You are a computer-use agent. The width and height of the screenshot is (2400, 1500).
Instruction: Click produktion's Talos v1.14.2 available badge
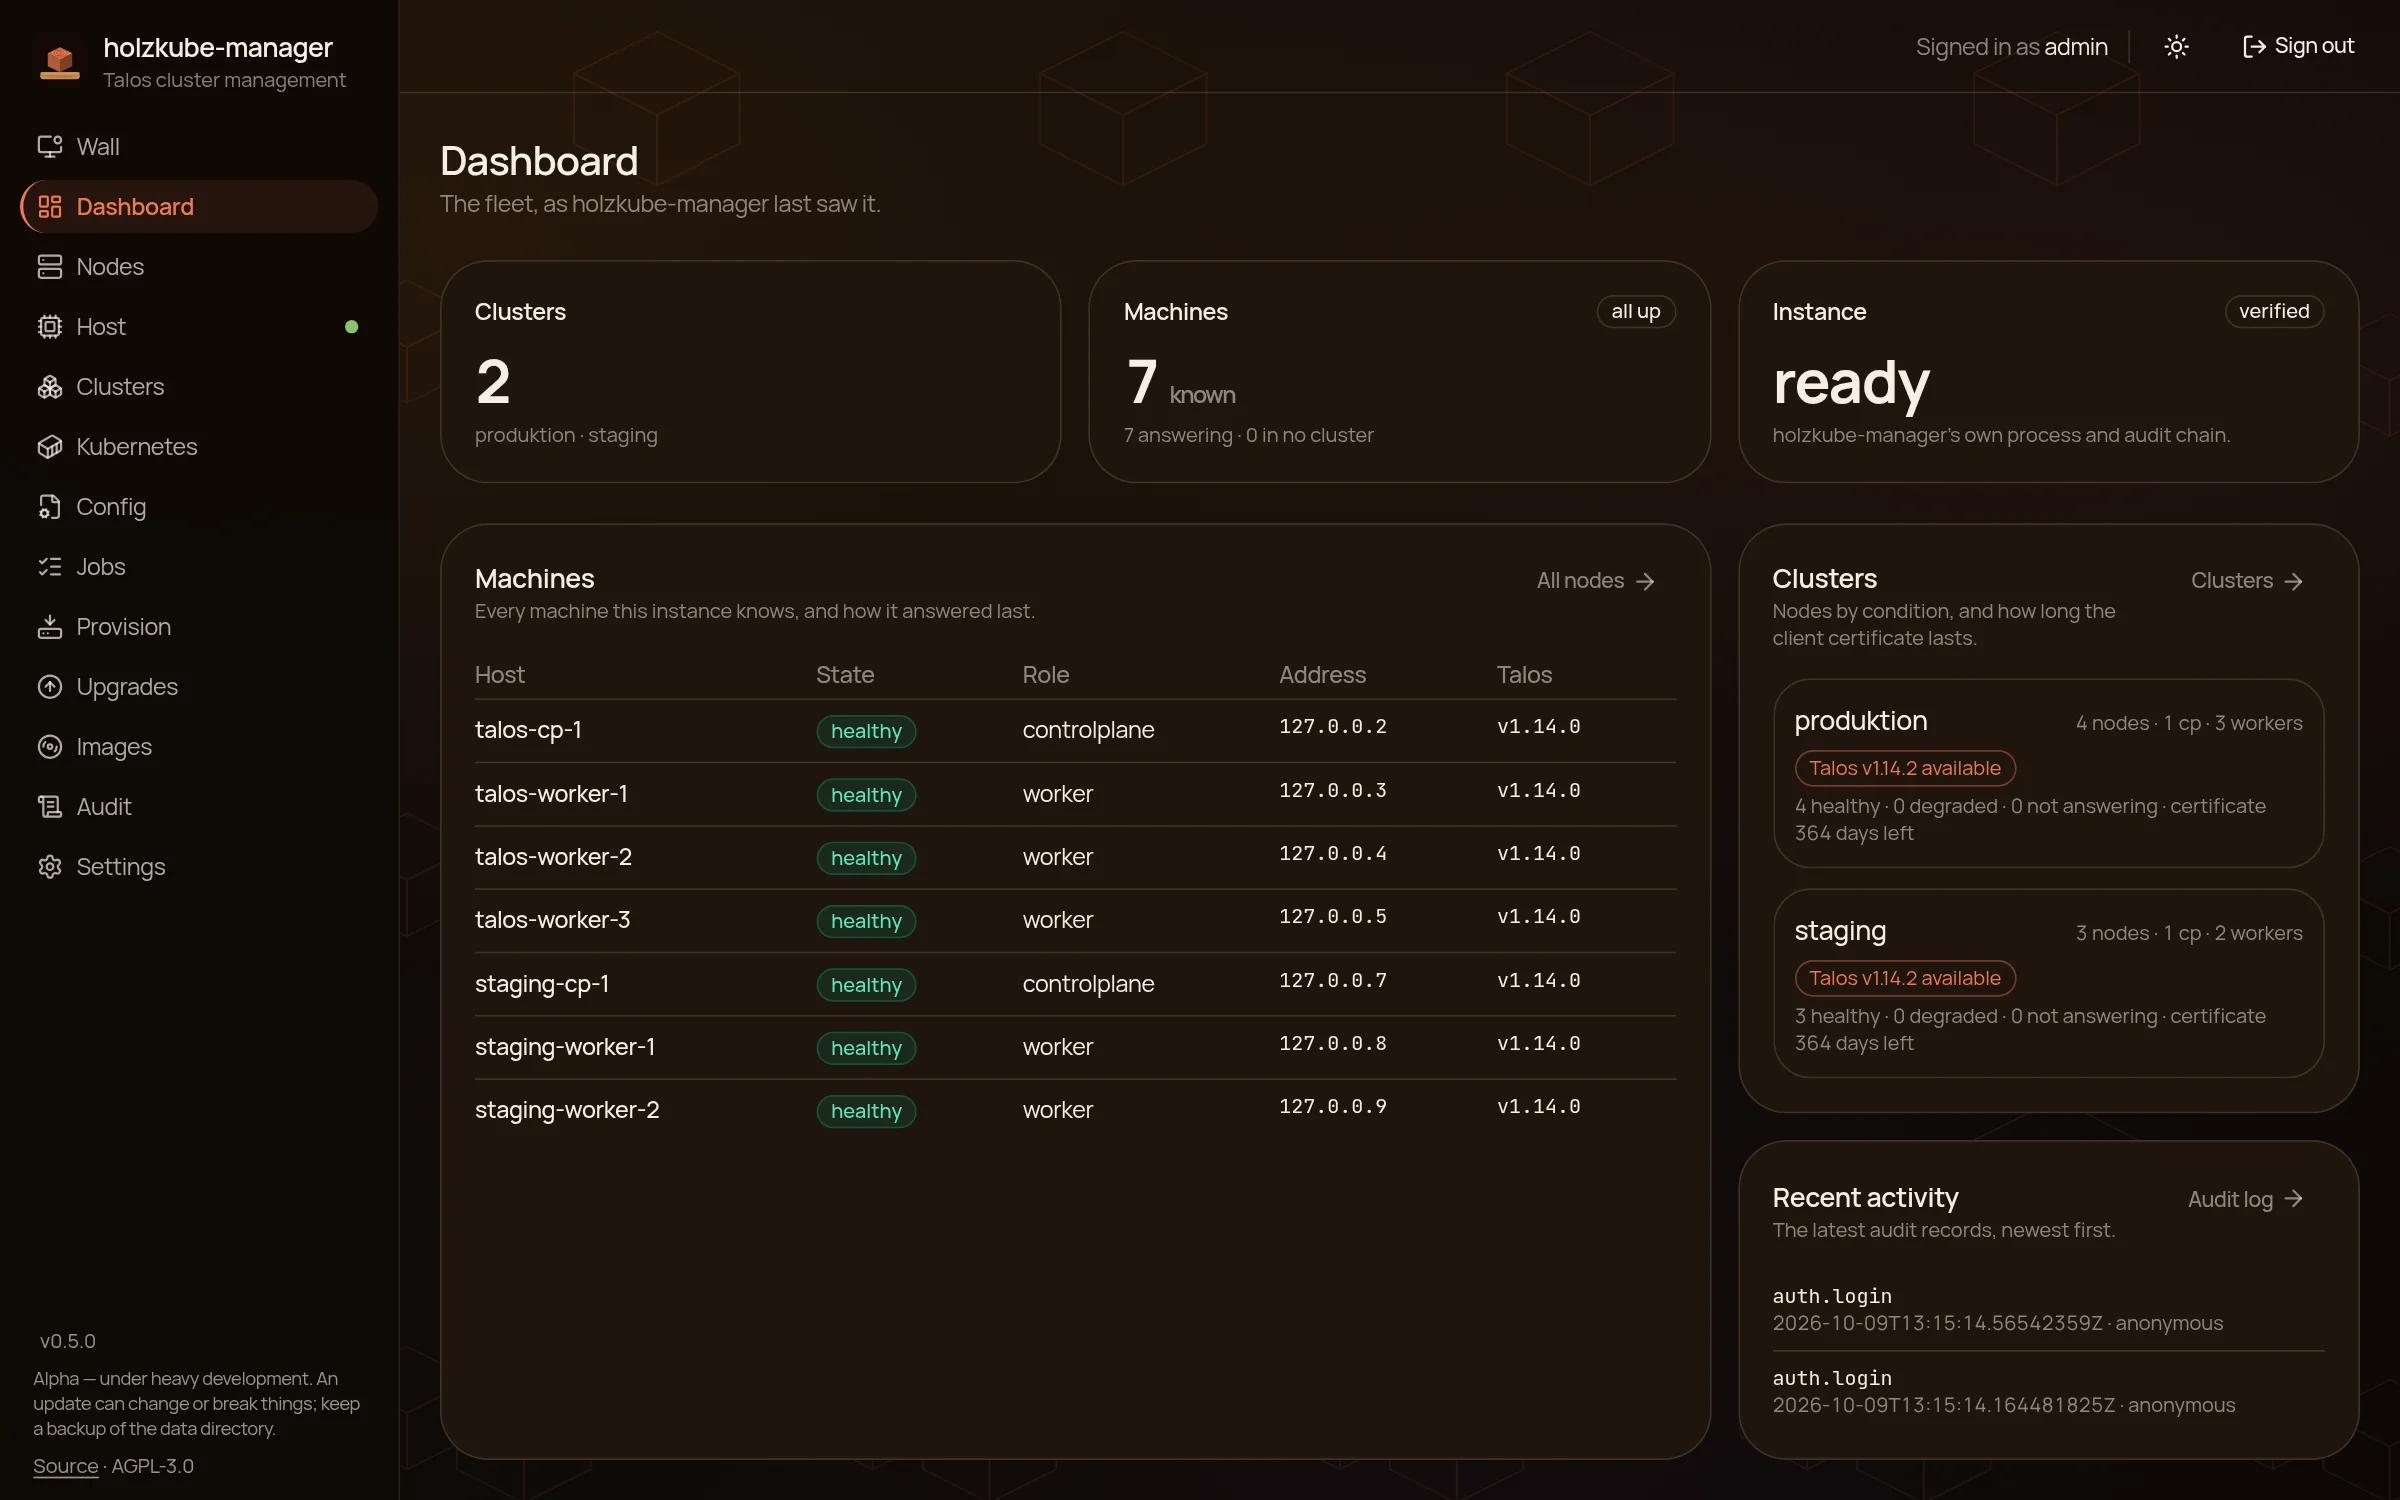[x=1904, y=768]
